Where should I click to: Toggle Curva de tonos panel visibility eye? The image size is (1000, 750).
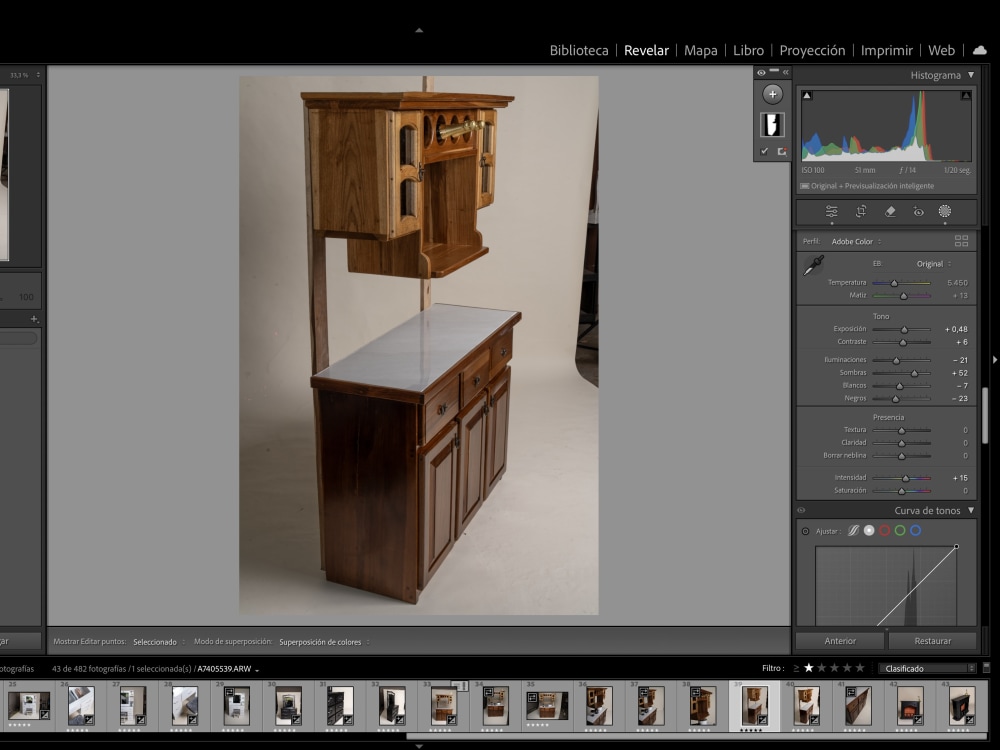click(x=801, y=510)
